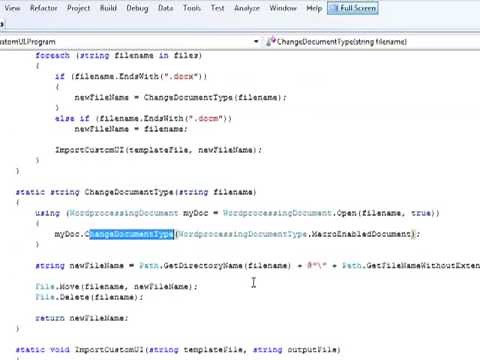This screenshot has width=480, height=360.
Task: Click the ".docx" string literal
Action: 181,76
